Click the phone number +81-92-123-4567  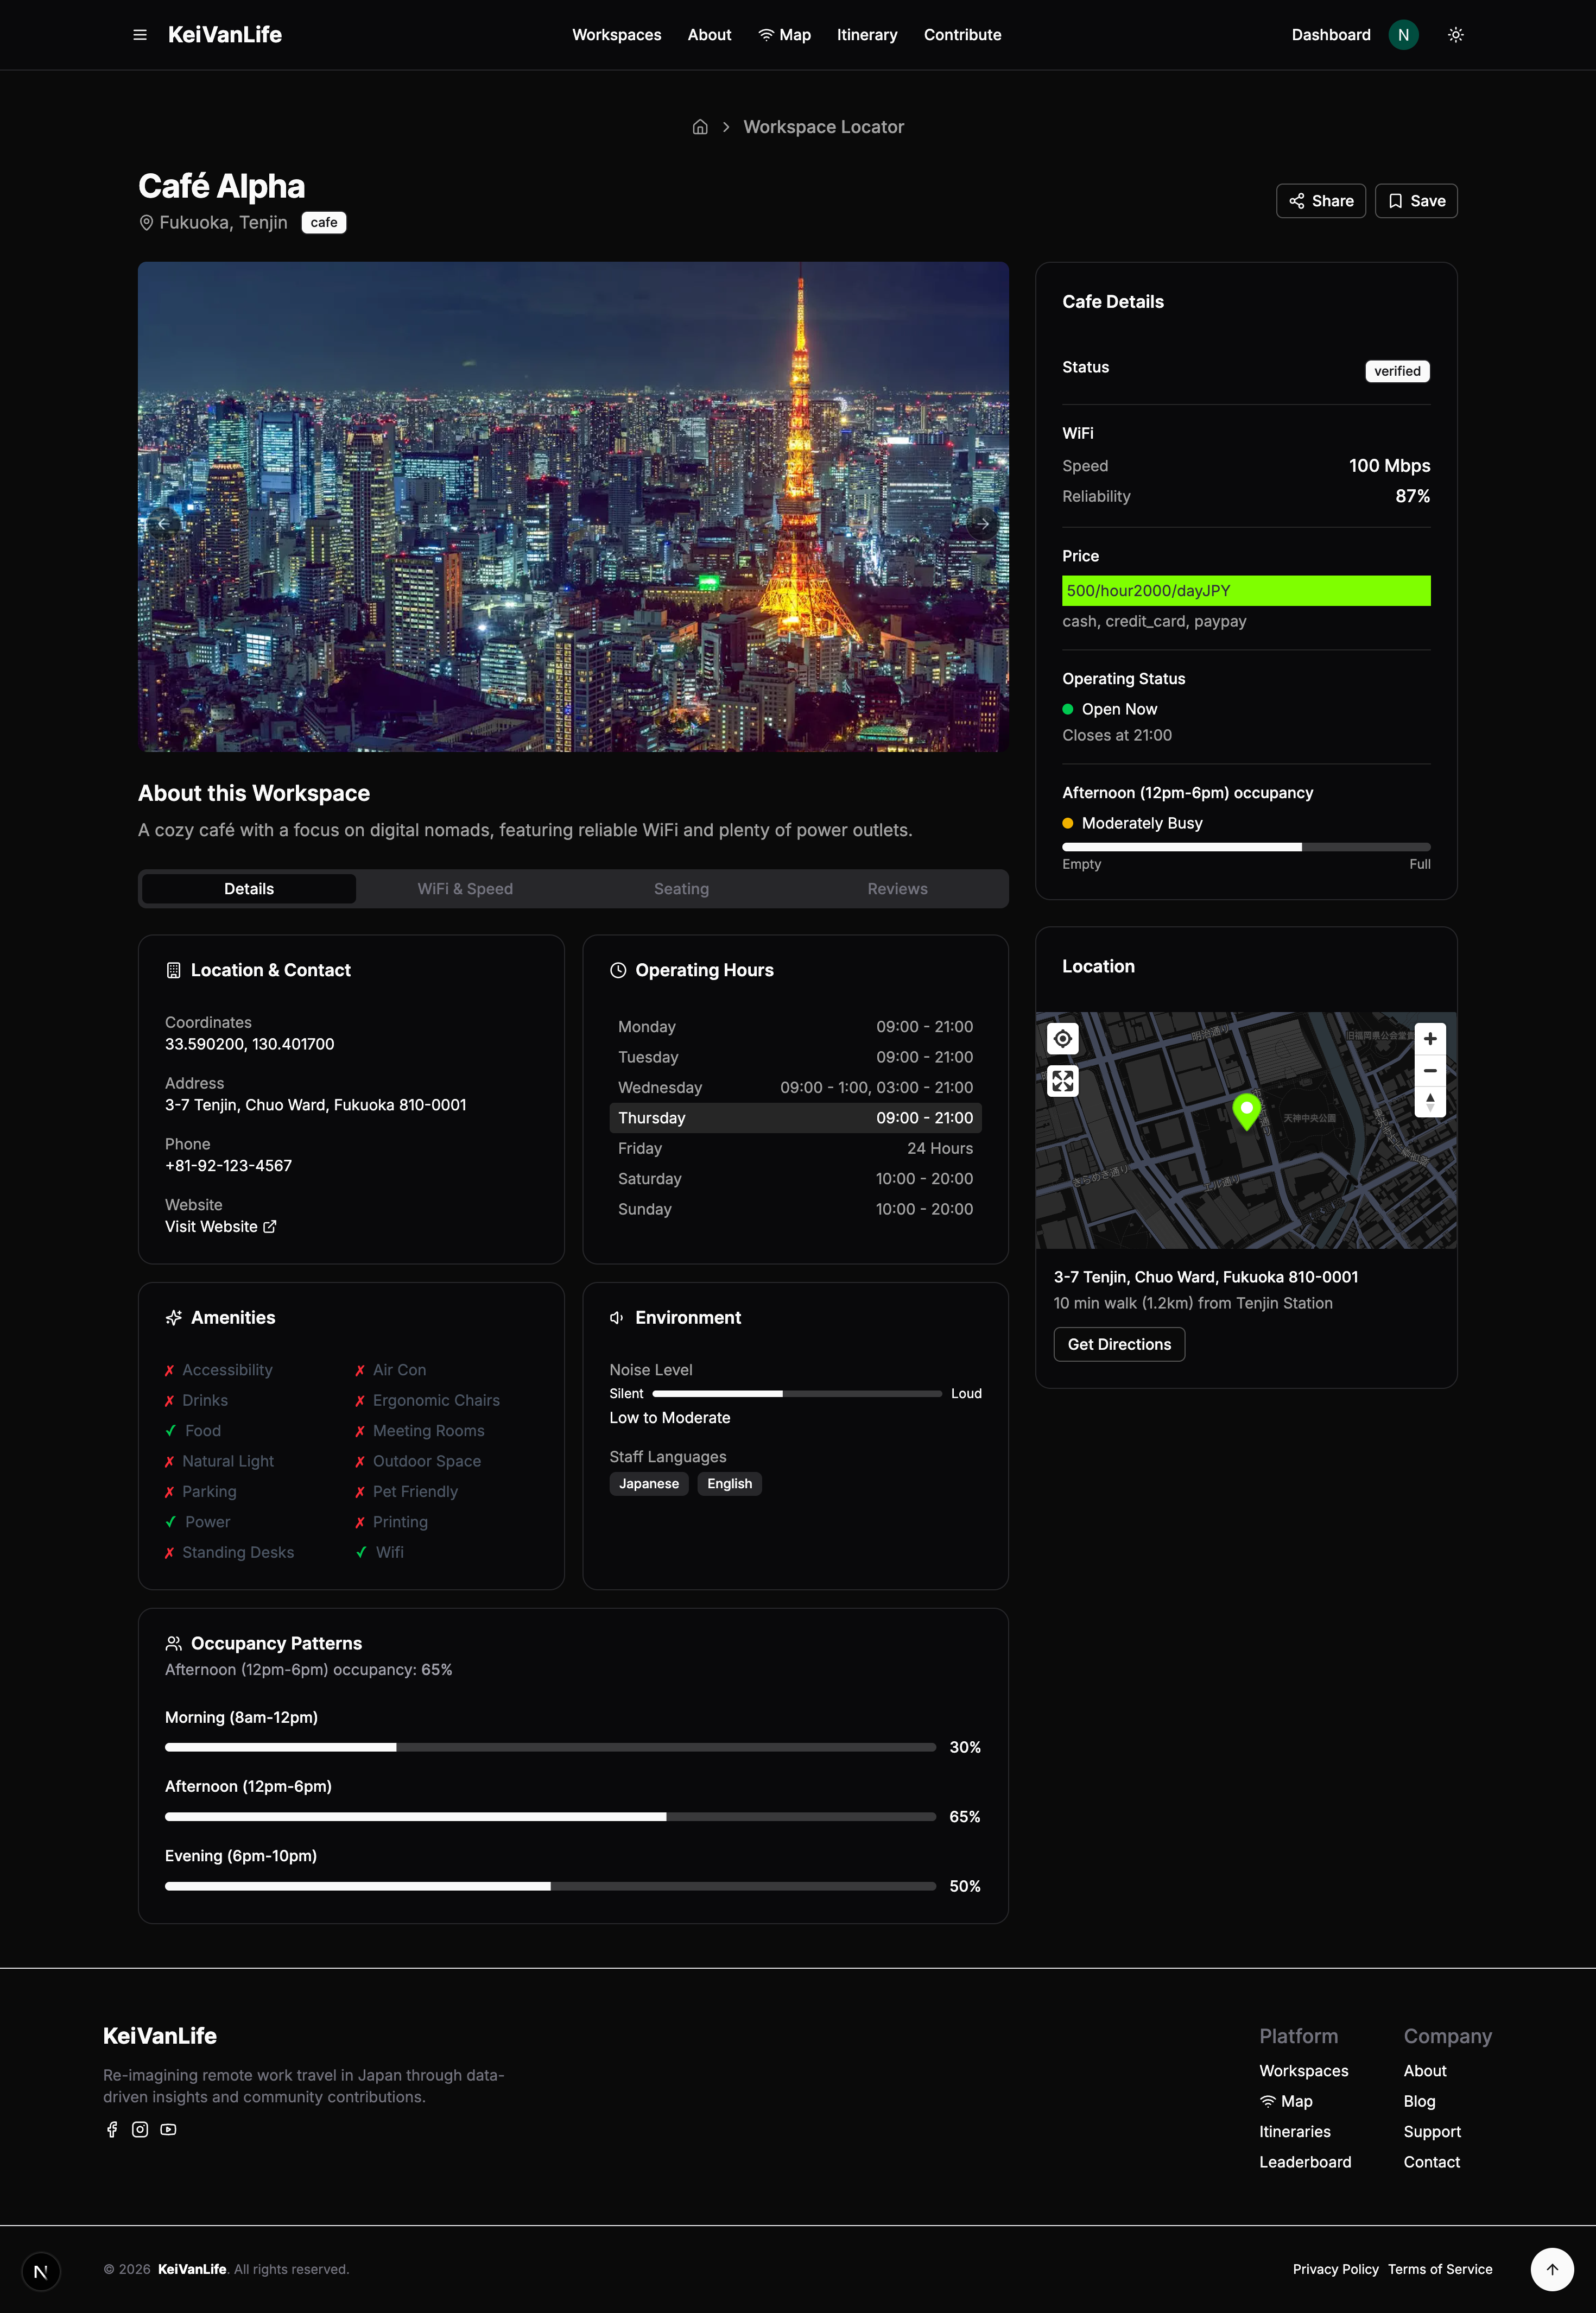click(x=228, y=1166)
